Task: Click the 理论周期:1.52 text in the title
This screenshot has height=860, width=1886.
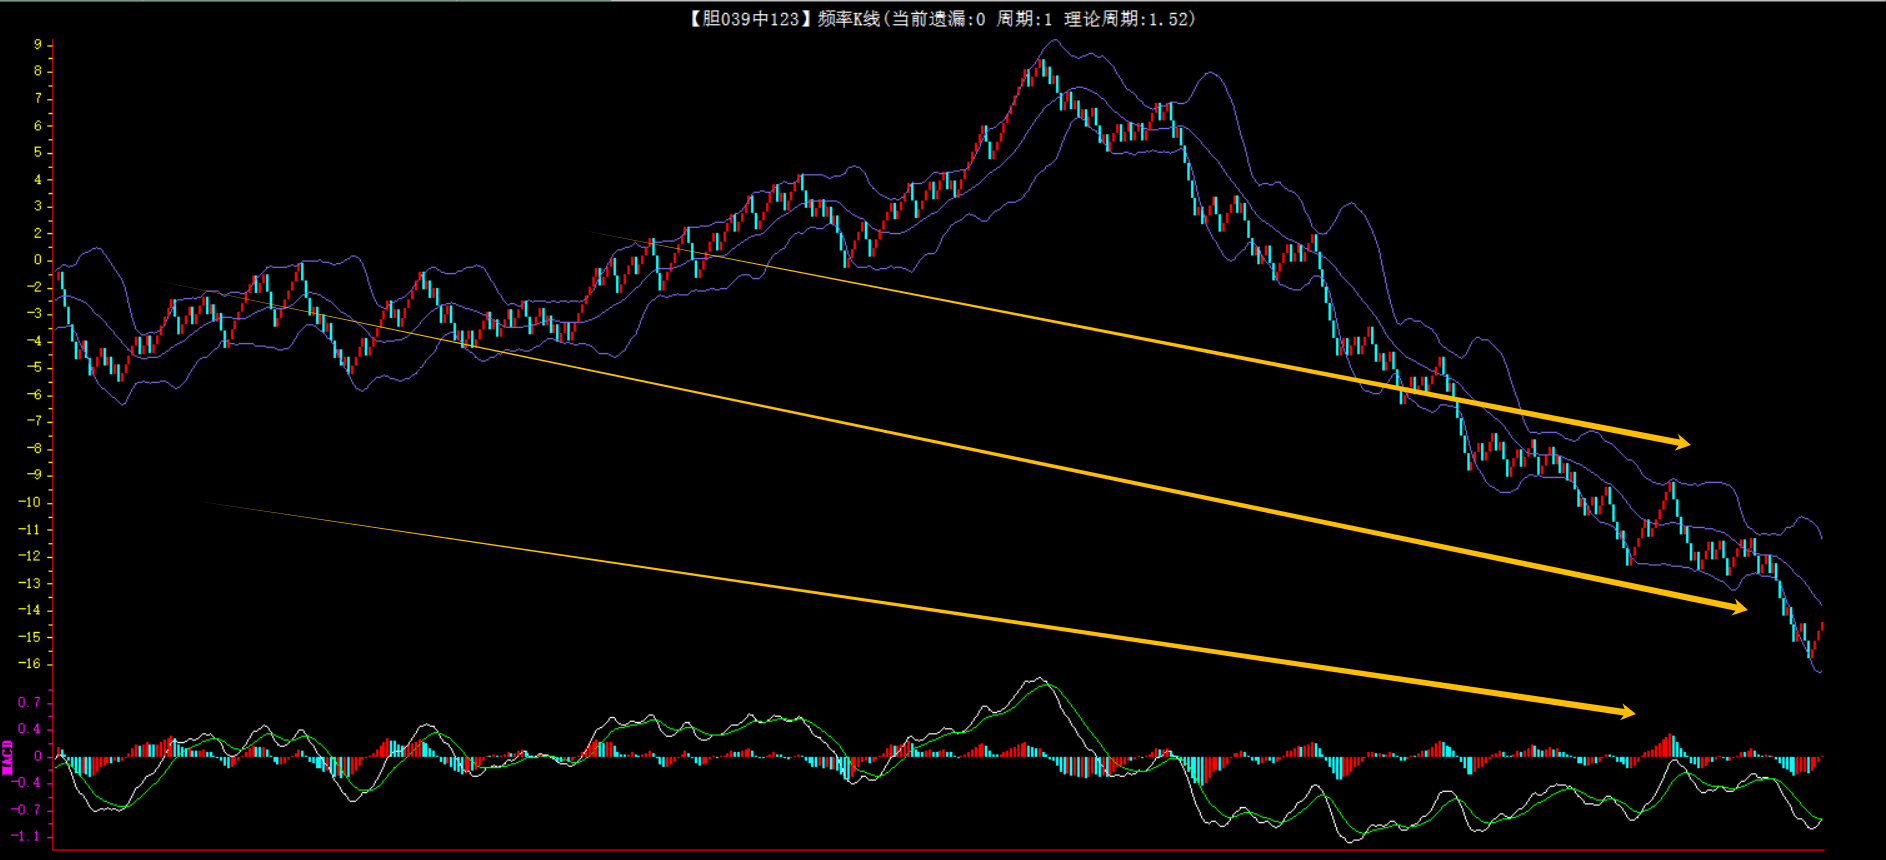Action: click(x=1129, y=19)
